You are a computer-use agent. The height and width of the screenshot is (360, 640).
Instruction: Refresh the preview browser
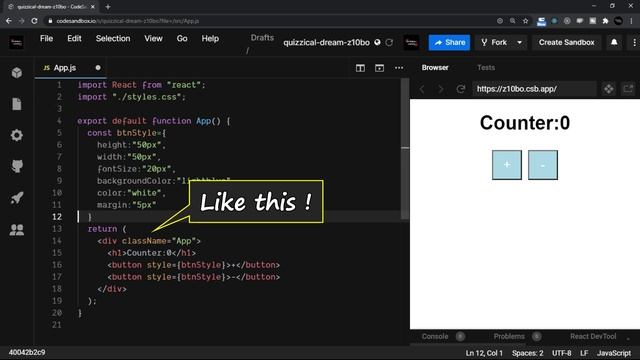(x=460, y=89)
